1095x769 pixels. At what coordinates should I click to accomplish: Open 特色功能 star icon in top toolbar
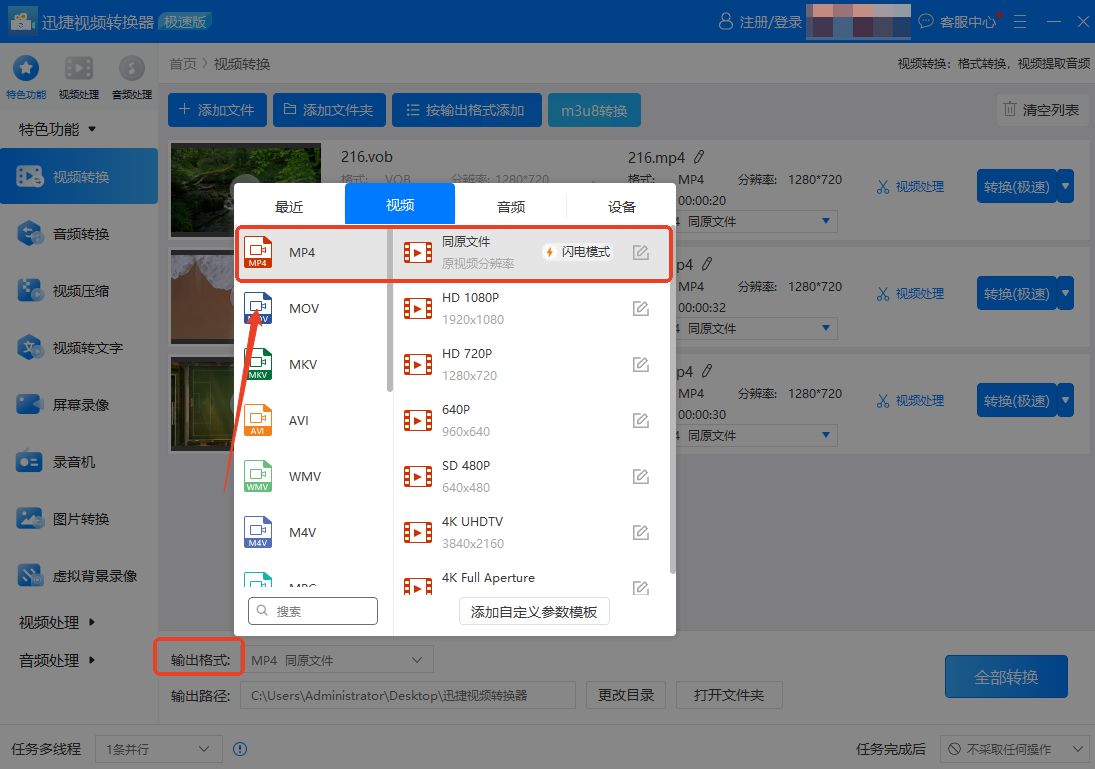point(26,69)
